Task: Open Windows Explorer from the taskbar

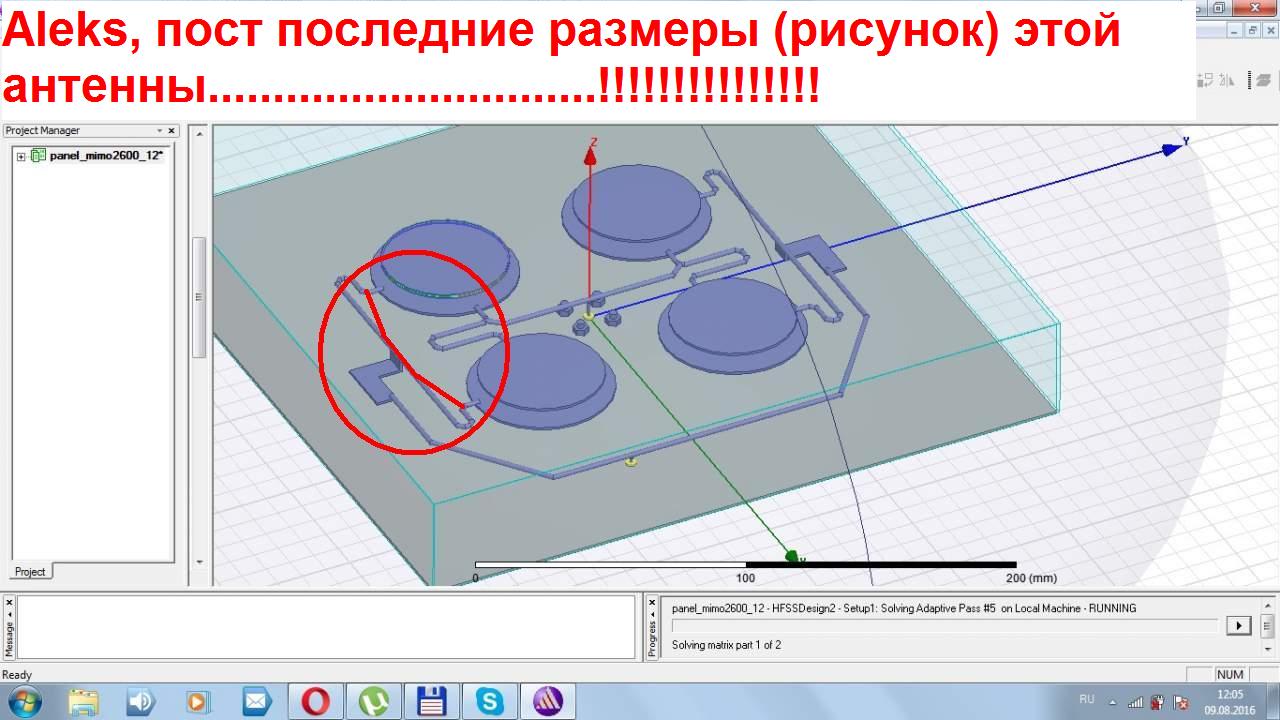Action: [85, 701]
